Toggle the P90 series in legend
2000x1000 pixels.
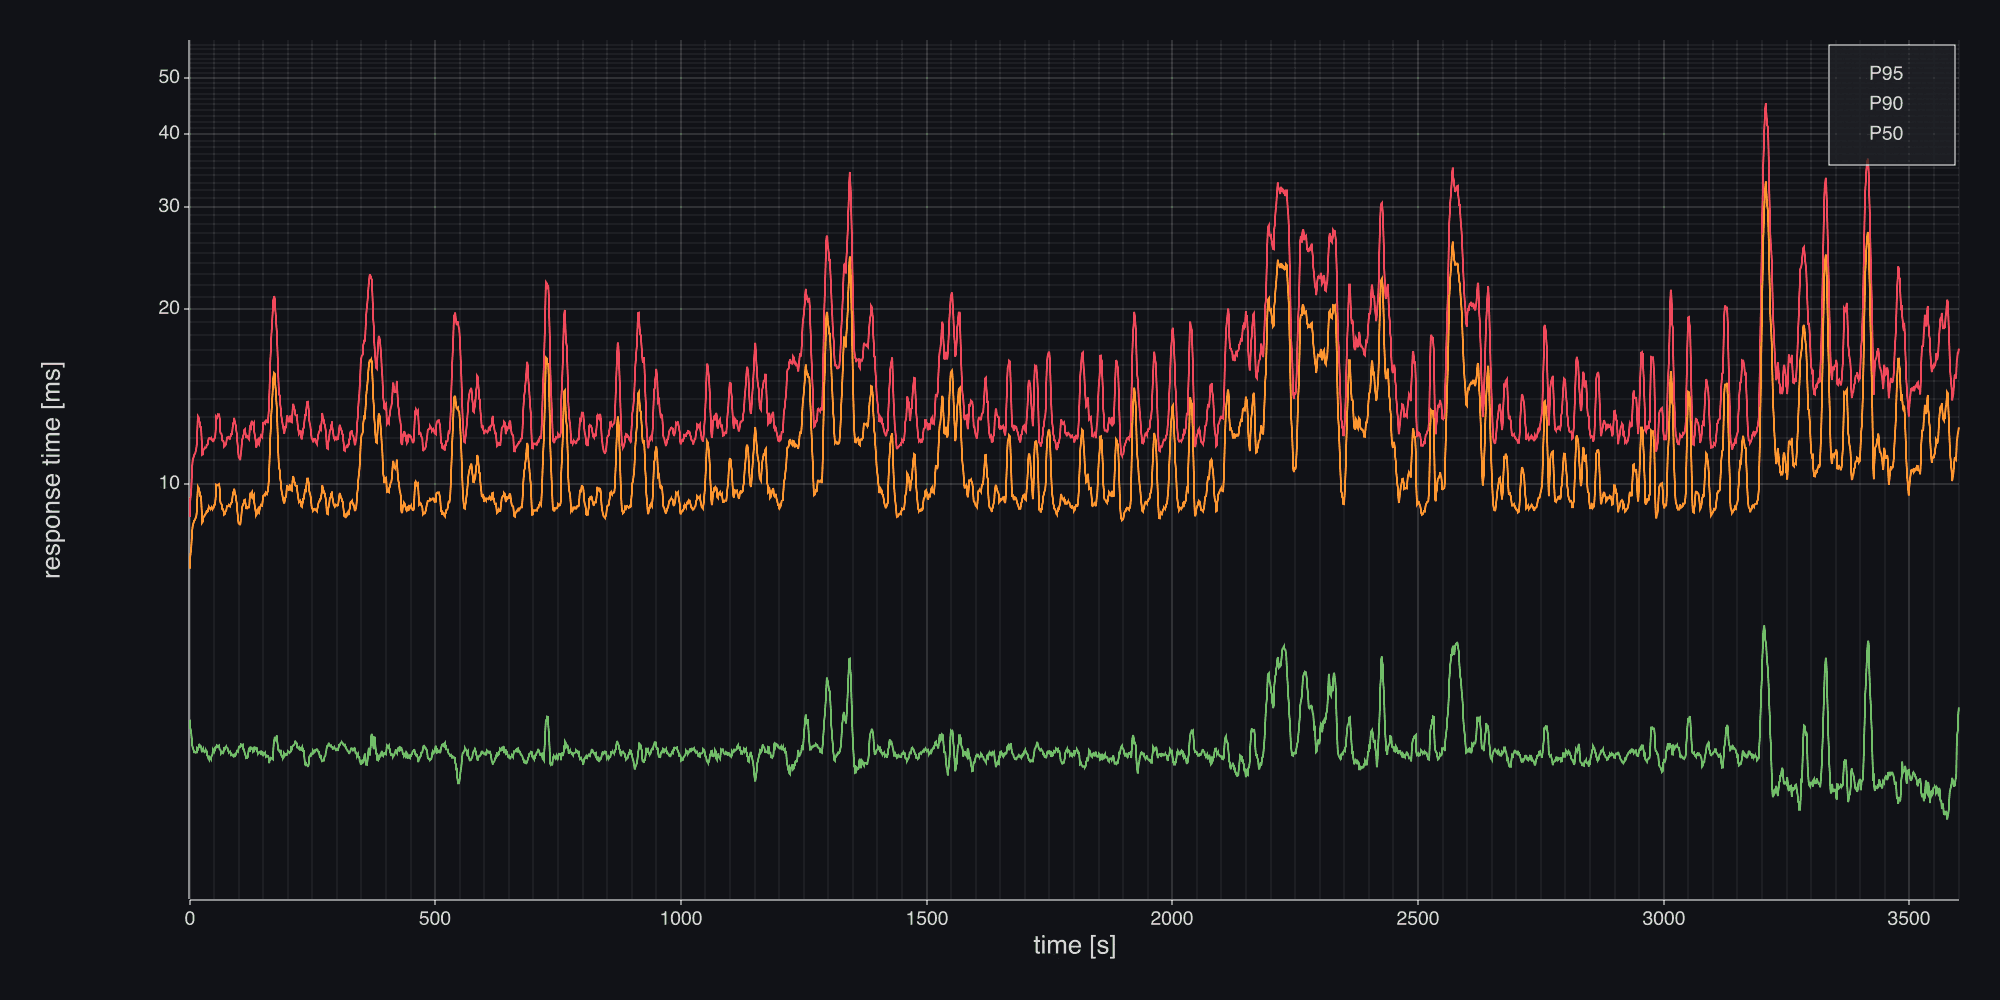1885,104
